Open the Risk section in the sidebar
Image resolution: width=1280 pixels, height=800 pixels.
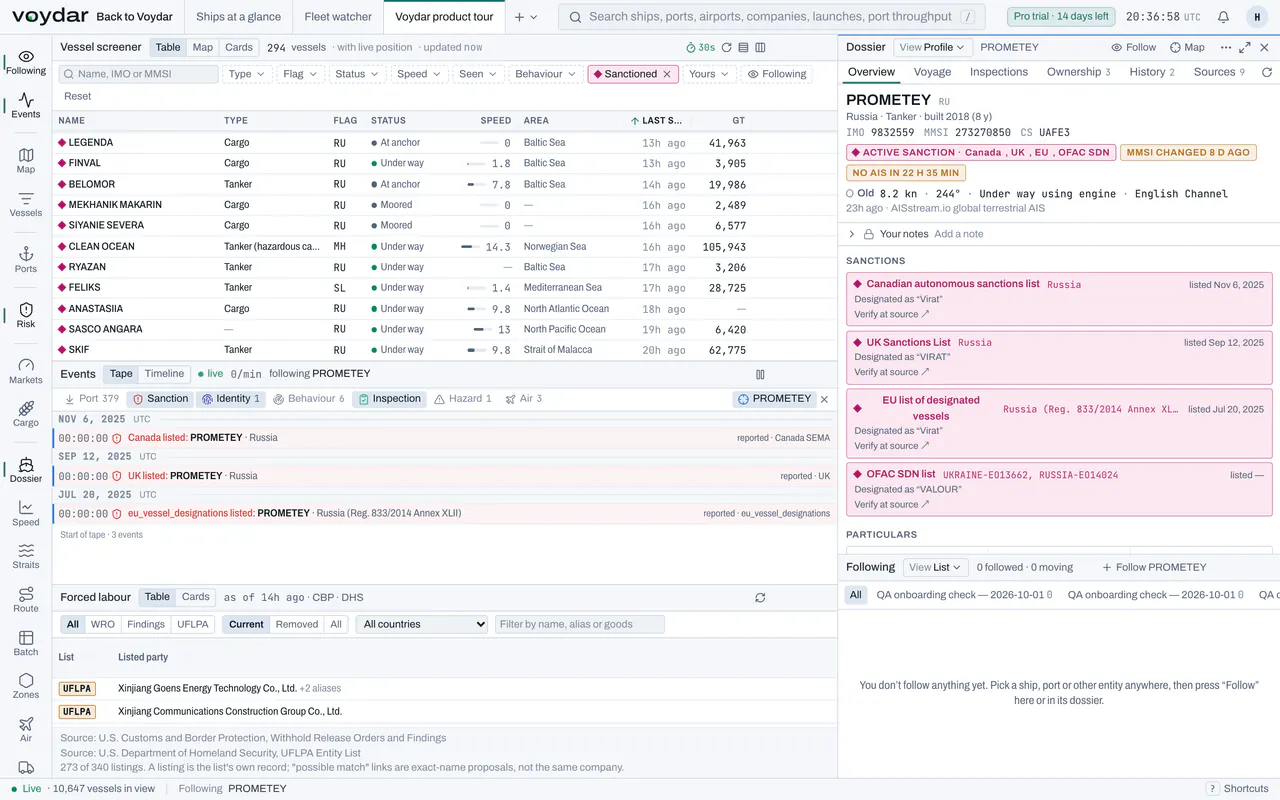[x=26, y=315]
